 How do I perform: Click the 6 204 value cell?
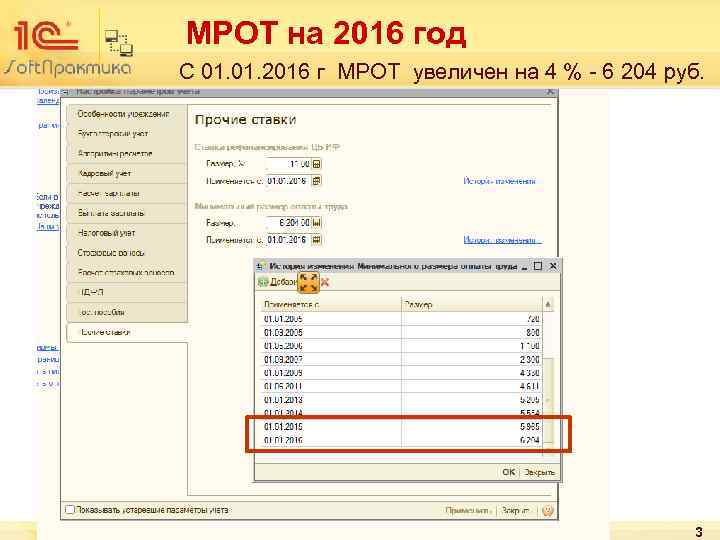tap(472, 440)
